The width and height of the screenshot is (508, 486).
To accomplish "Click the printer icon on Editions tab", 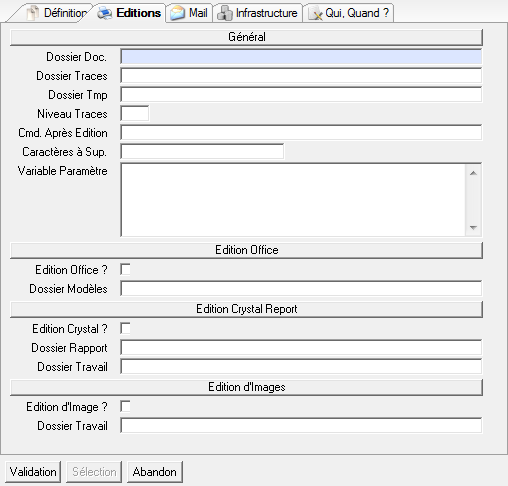I will [x=104, y=13].
